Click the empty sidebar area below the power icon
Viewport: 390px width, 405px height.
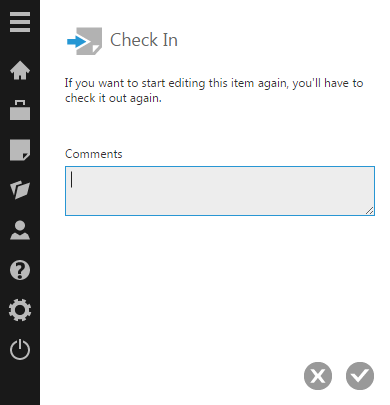point(20,383)
